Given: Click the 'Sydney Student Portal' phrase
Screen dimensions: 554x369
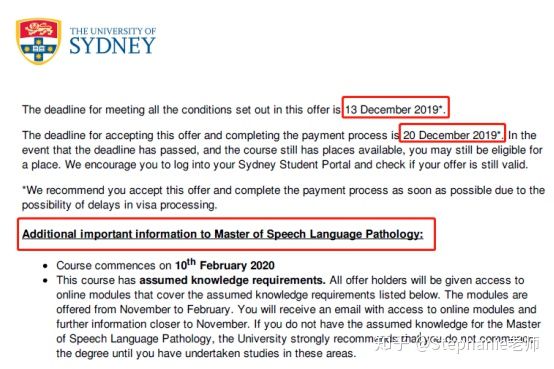Looking at the screenshot, I should point(294,165).
